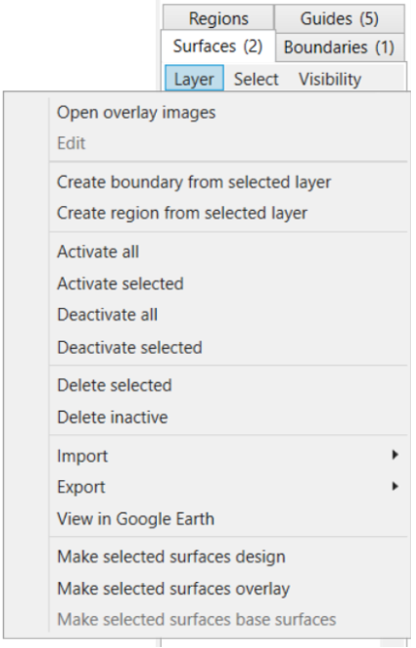Open the Visibility menu
The height and width of the screenshot is (648, 416).
click(330, 79)
